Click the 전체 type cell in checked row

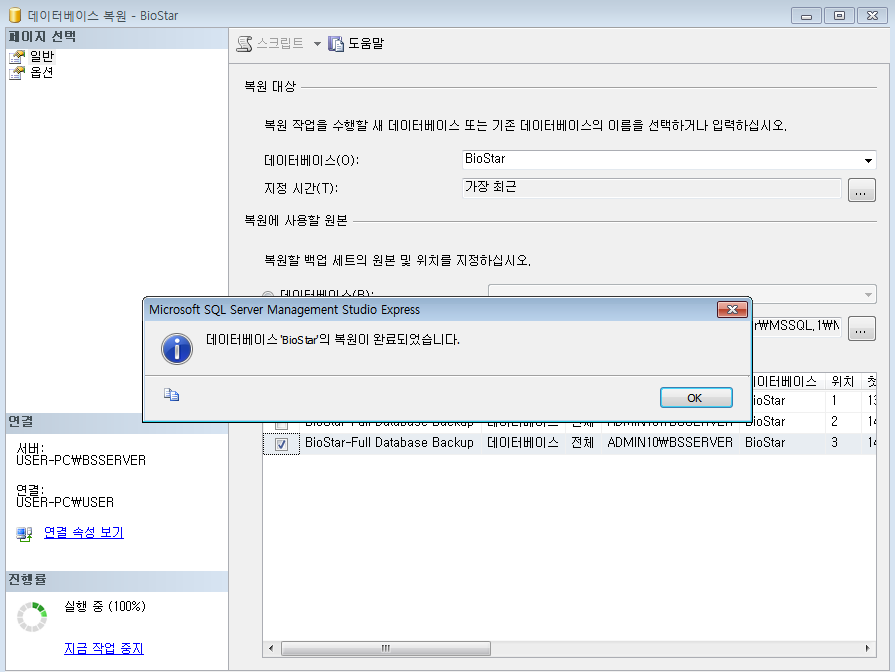pyautogui.click(x=582, y=442)
